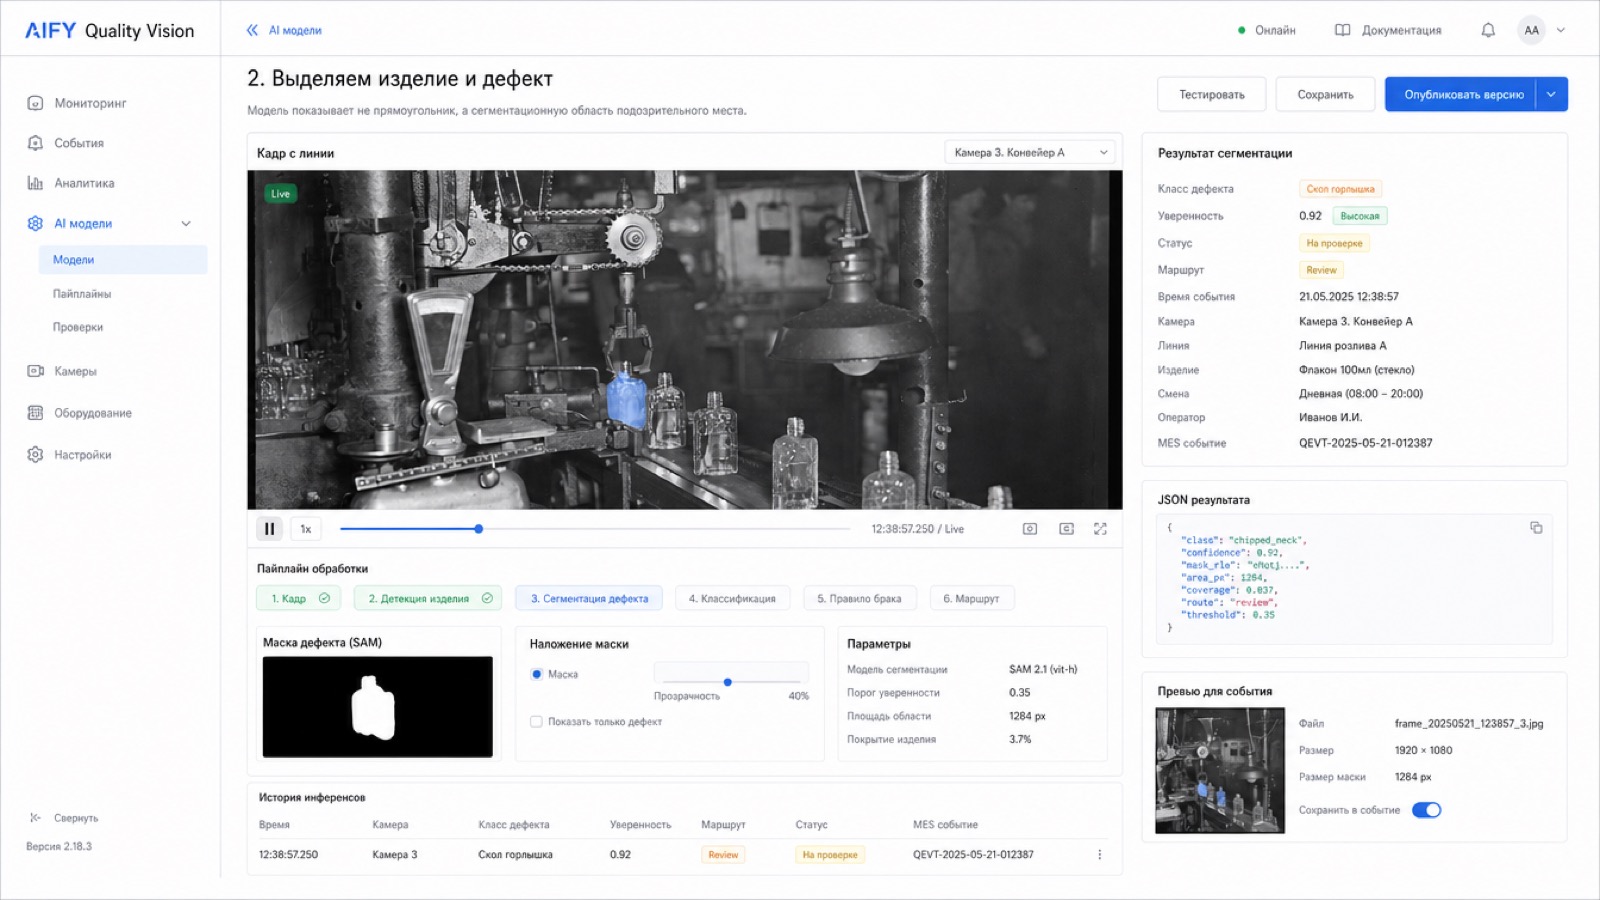1600x900 pixels.
Task: Check the Показать только дефект checkbox
Action: pyautogui.click(x=536, y=721)
